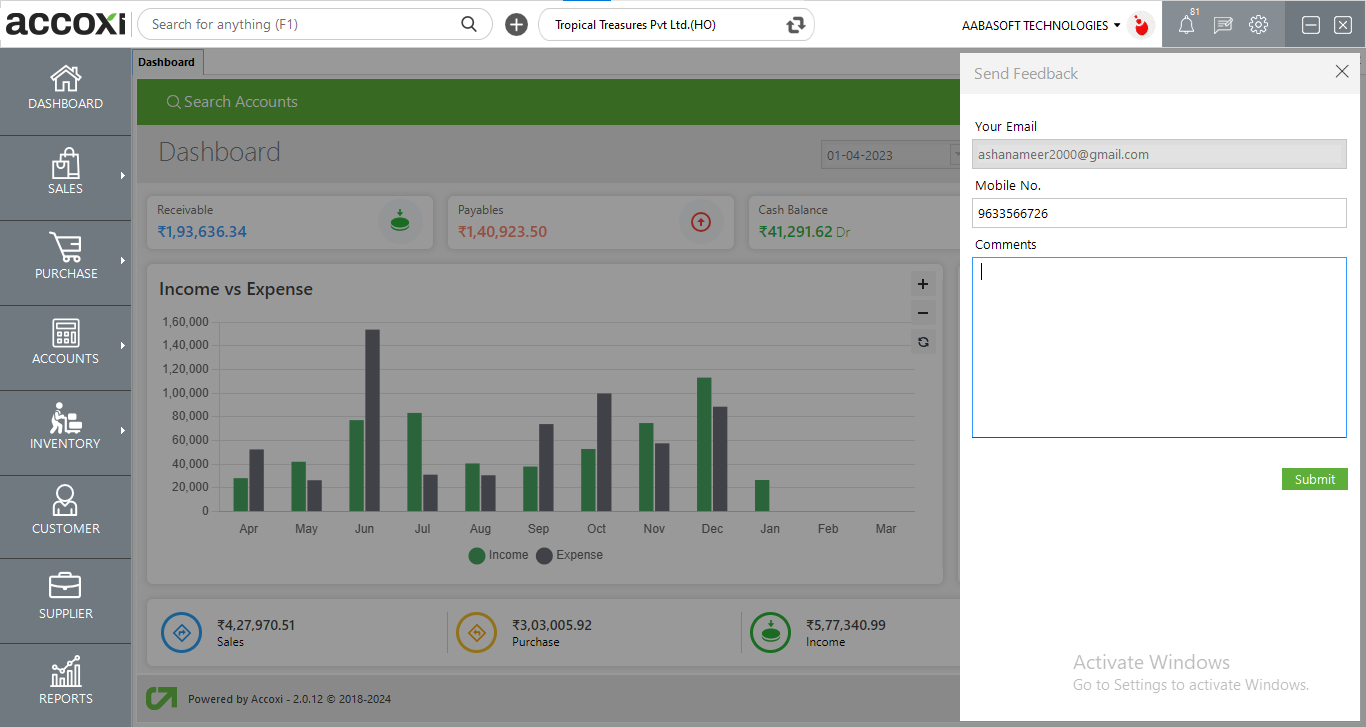
Task: Open the feedback message icon
Action: 1222,26
